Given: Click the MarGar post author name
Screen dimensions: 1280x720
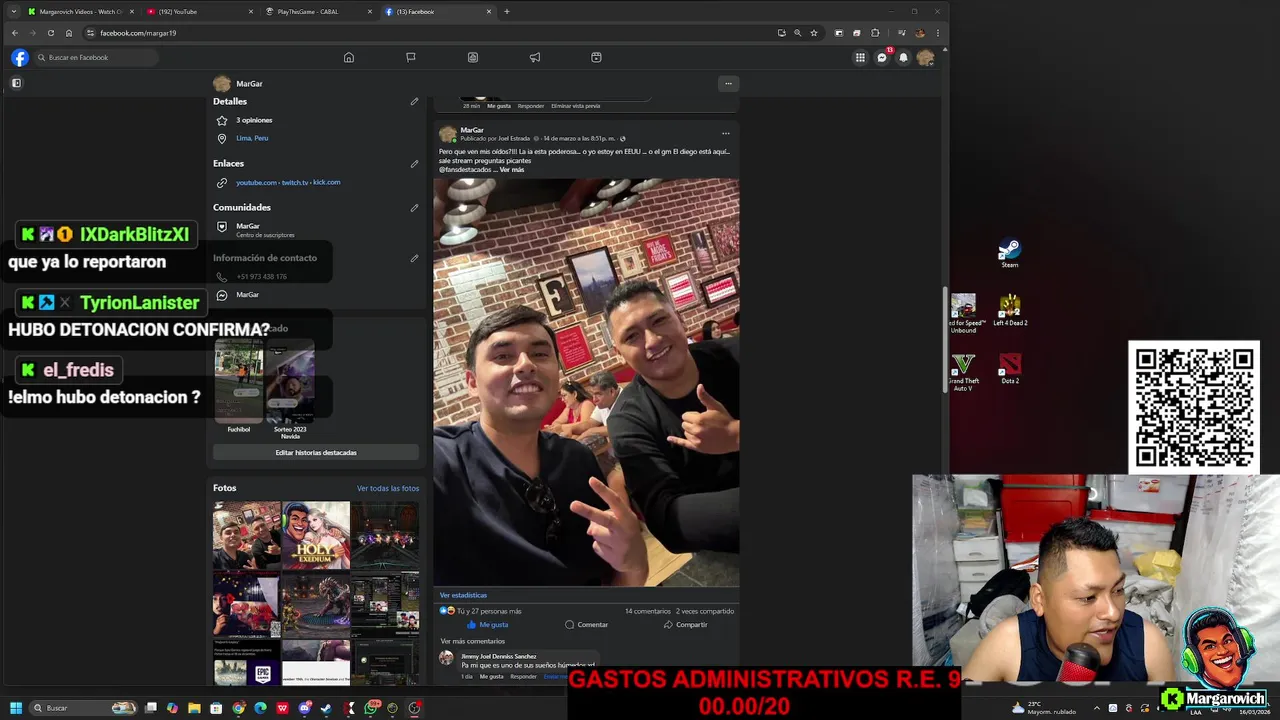Looking at the screenshot, I should tap(472, 130).
